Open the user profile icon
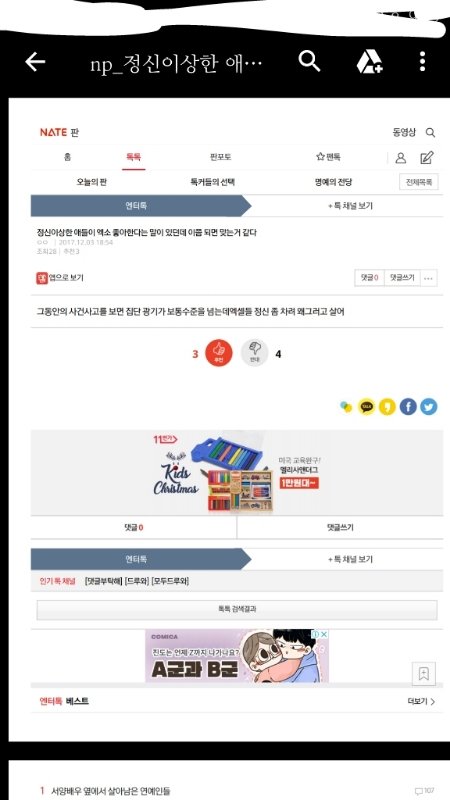 coord(401,158)
